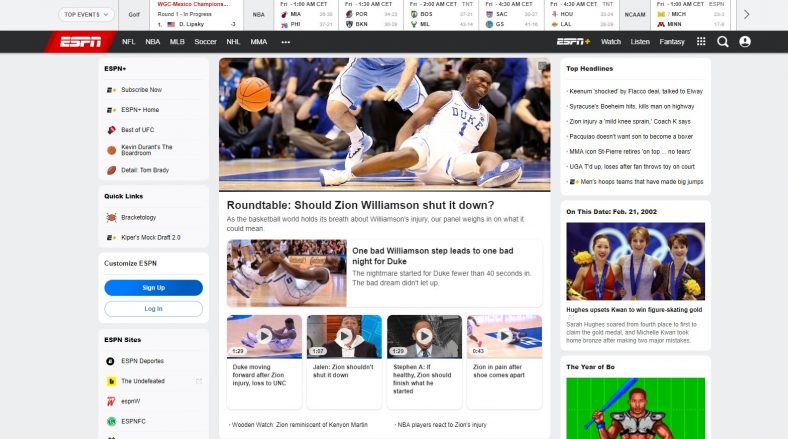This screenshot has height=439, width=788.
Task: Open the Fantasy link in navigation
Action: pyautogui.click(x=672, y=42)
